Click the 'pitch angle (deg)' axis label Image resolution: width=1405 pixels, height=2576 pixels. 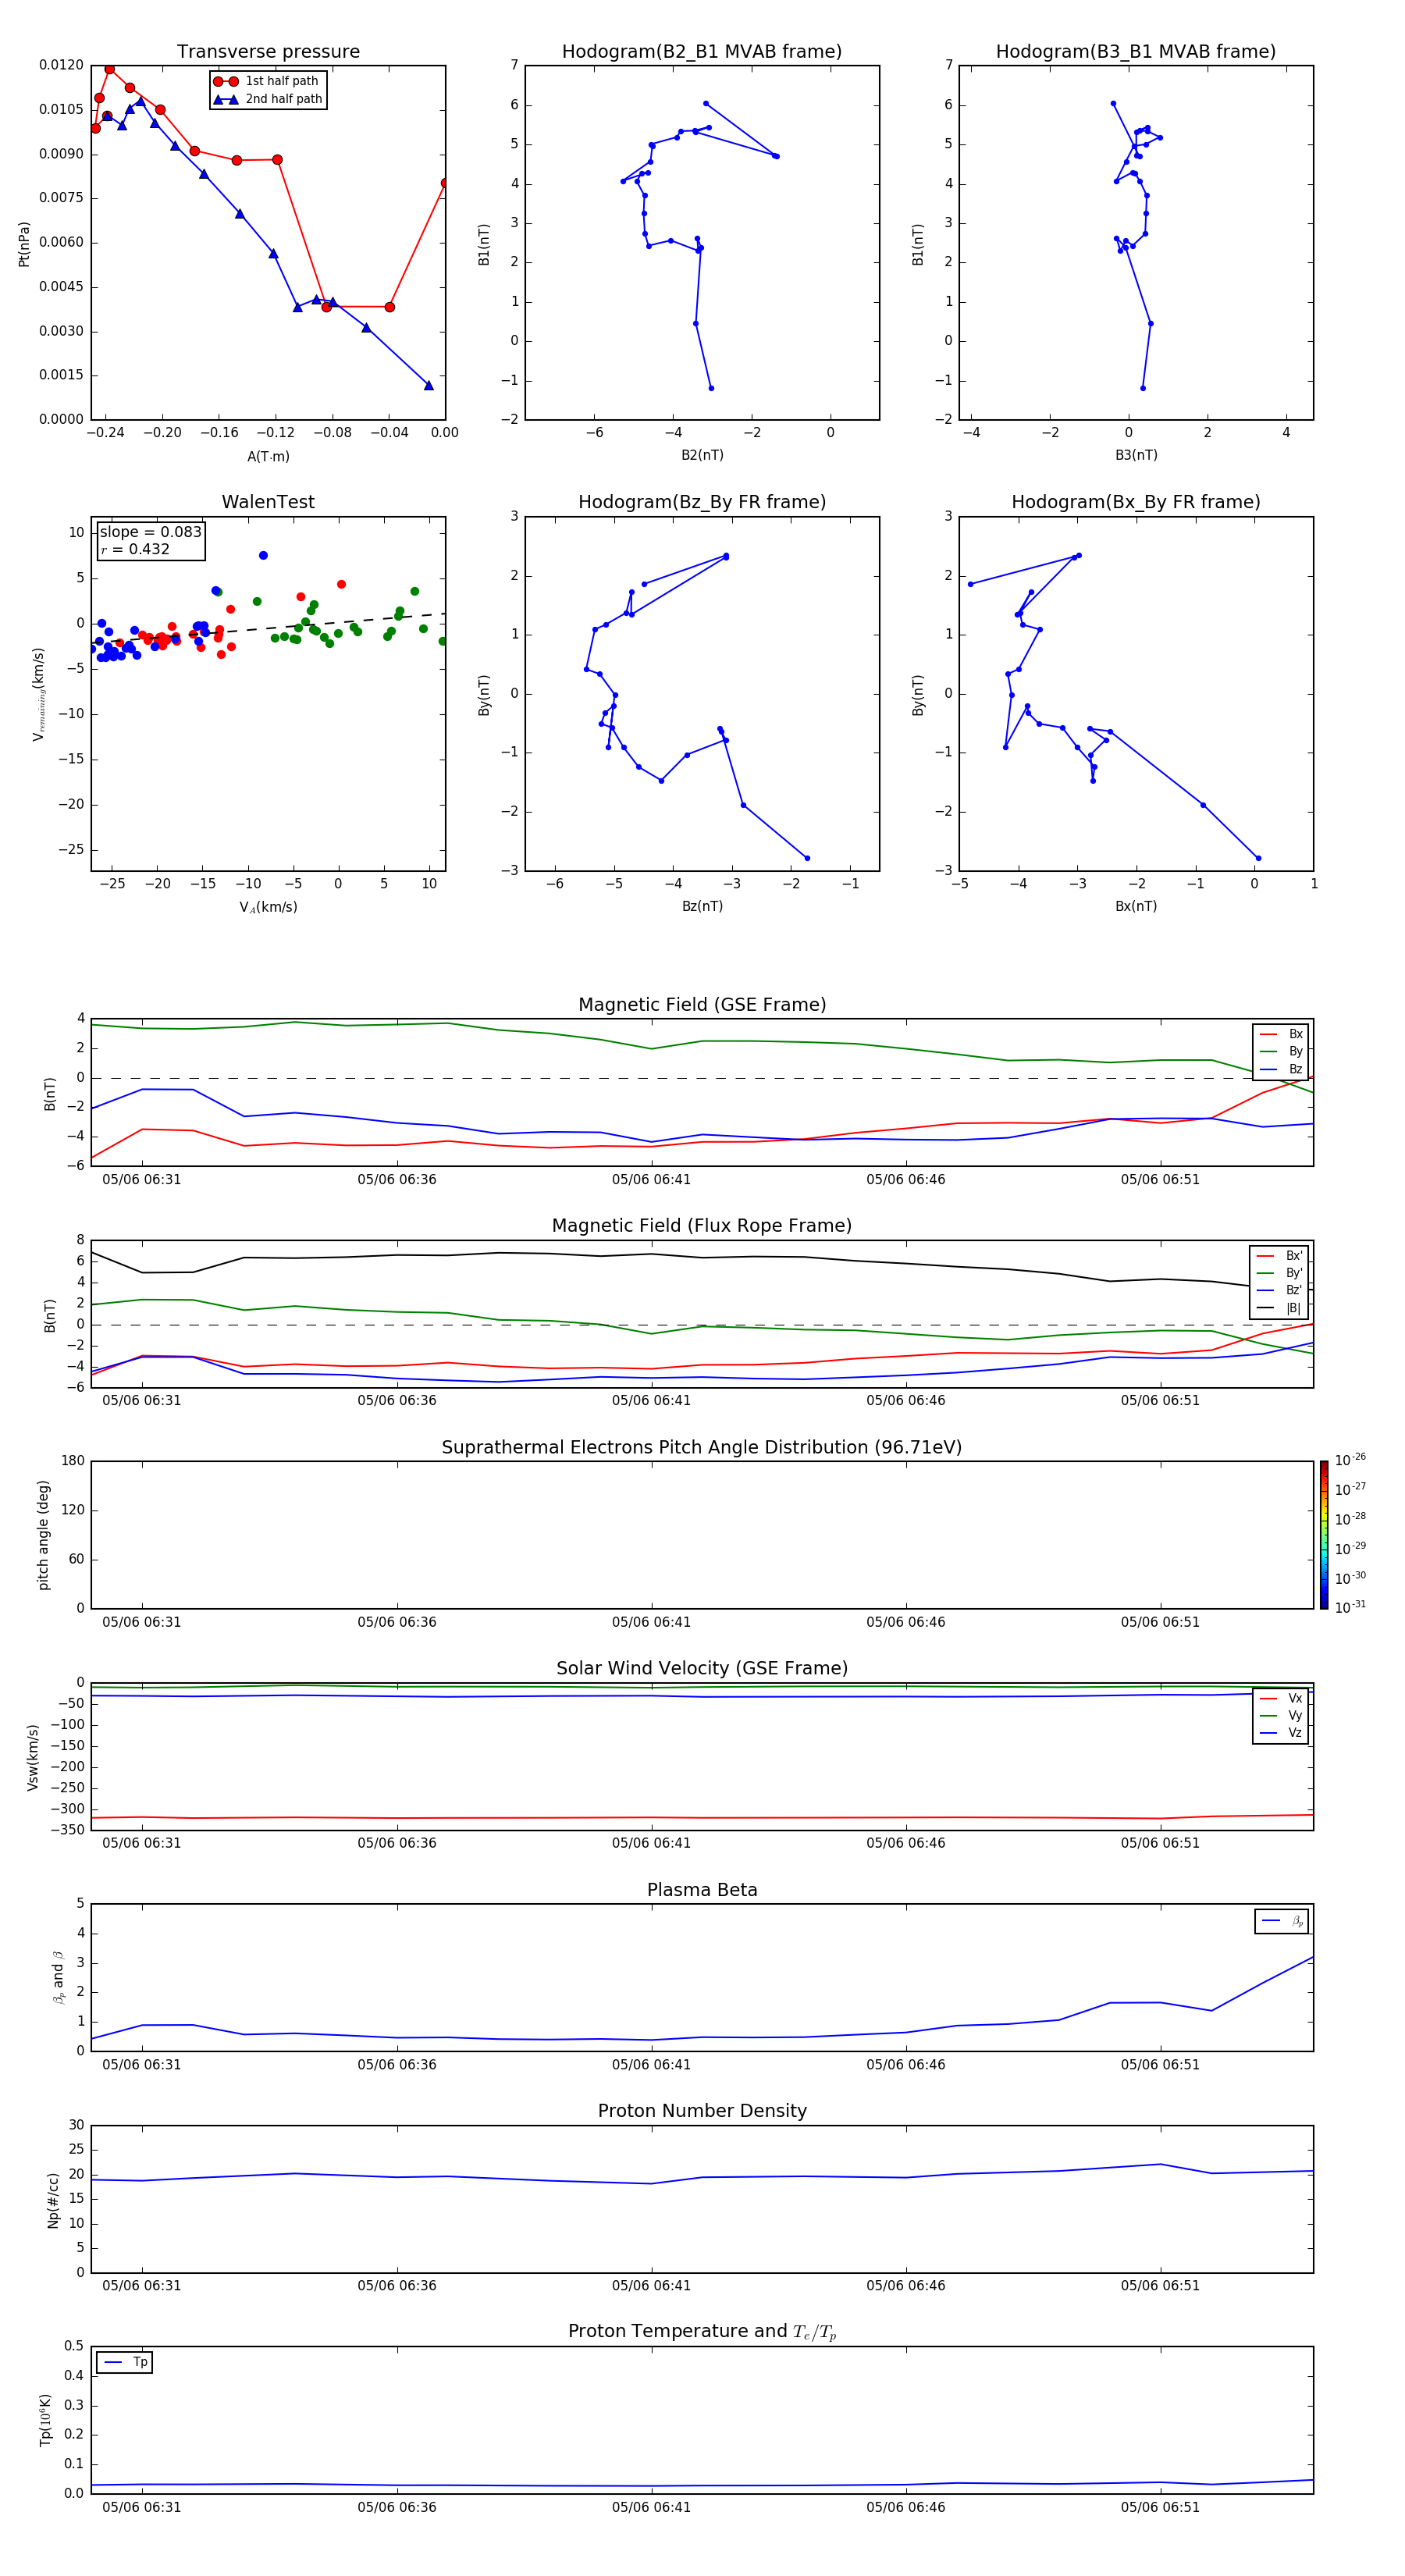[x=43, y=1535]
